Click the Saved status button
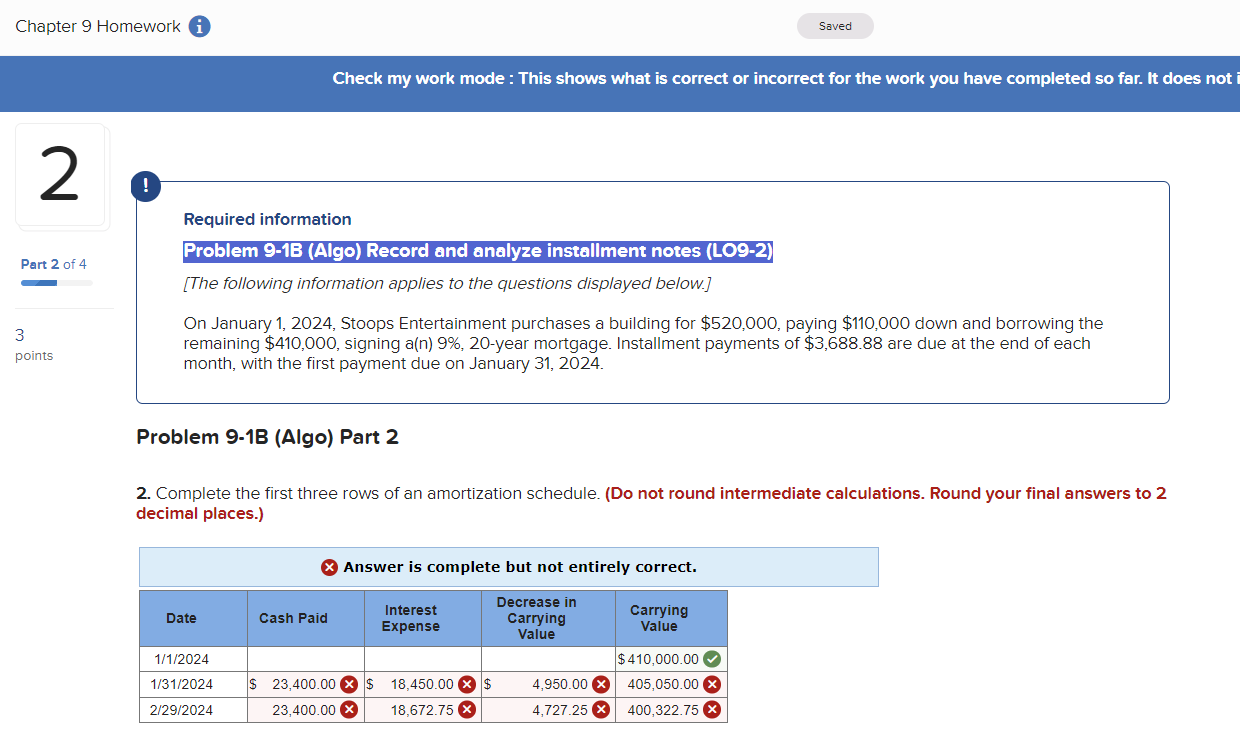The image size is (1240, 744). click(835, 26)
